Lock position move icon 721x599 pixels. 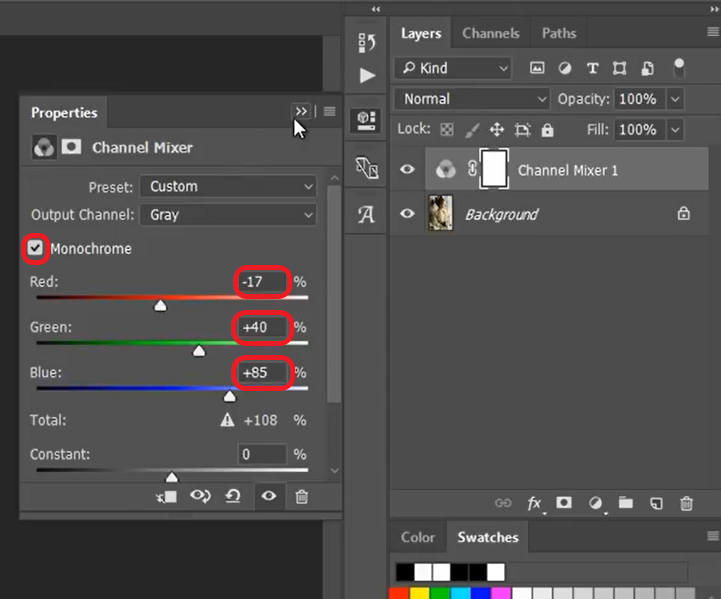(x=497, y=130)
